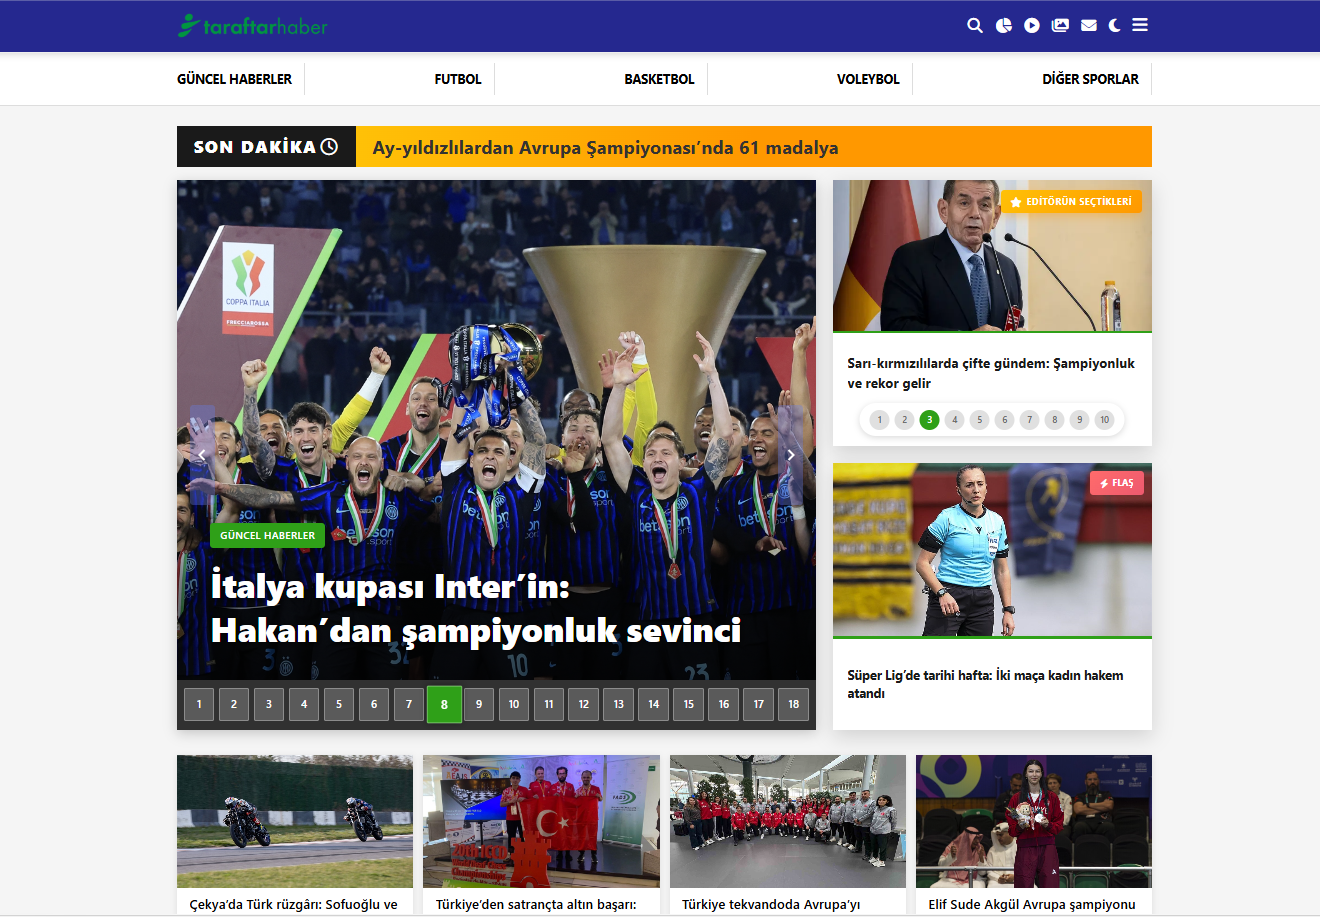This screenshot has height=918, width=1320.
Task: Open Türkiye'den satrançta altın başarı title
Action: tap(536, 904)
